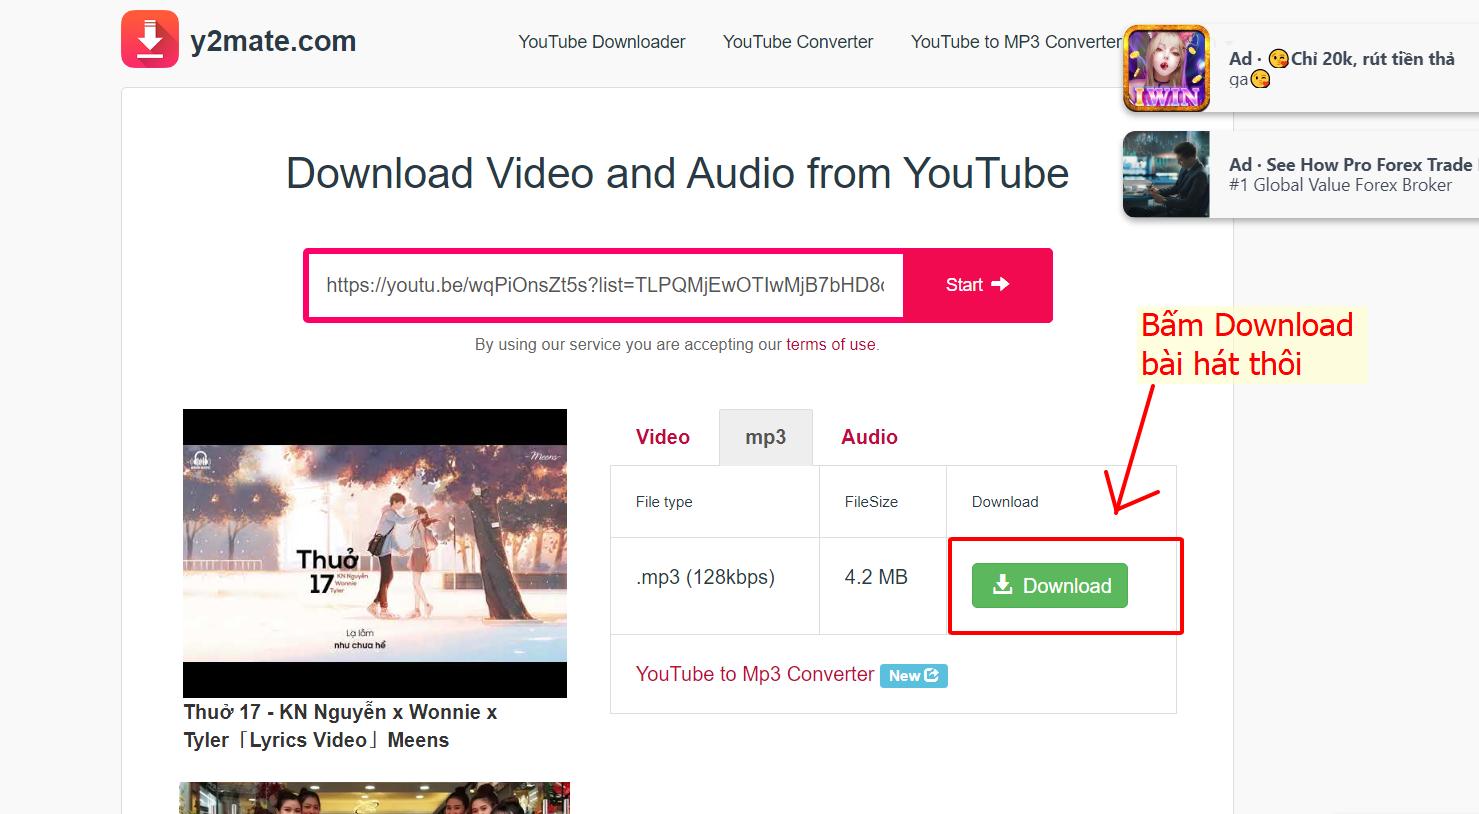The width and height of the screenshot is (1479, 814).
Task: Download the .mp3 128kbps file
Action: (x=1049, y=586)
